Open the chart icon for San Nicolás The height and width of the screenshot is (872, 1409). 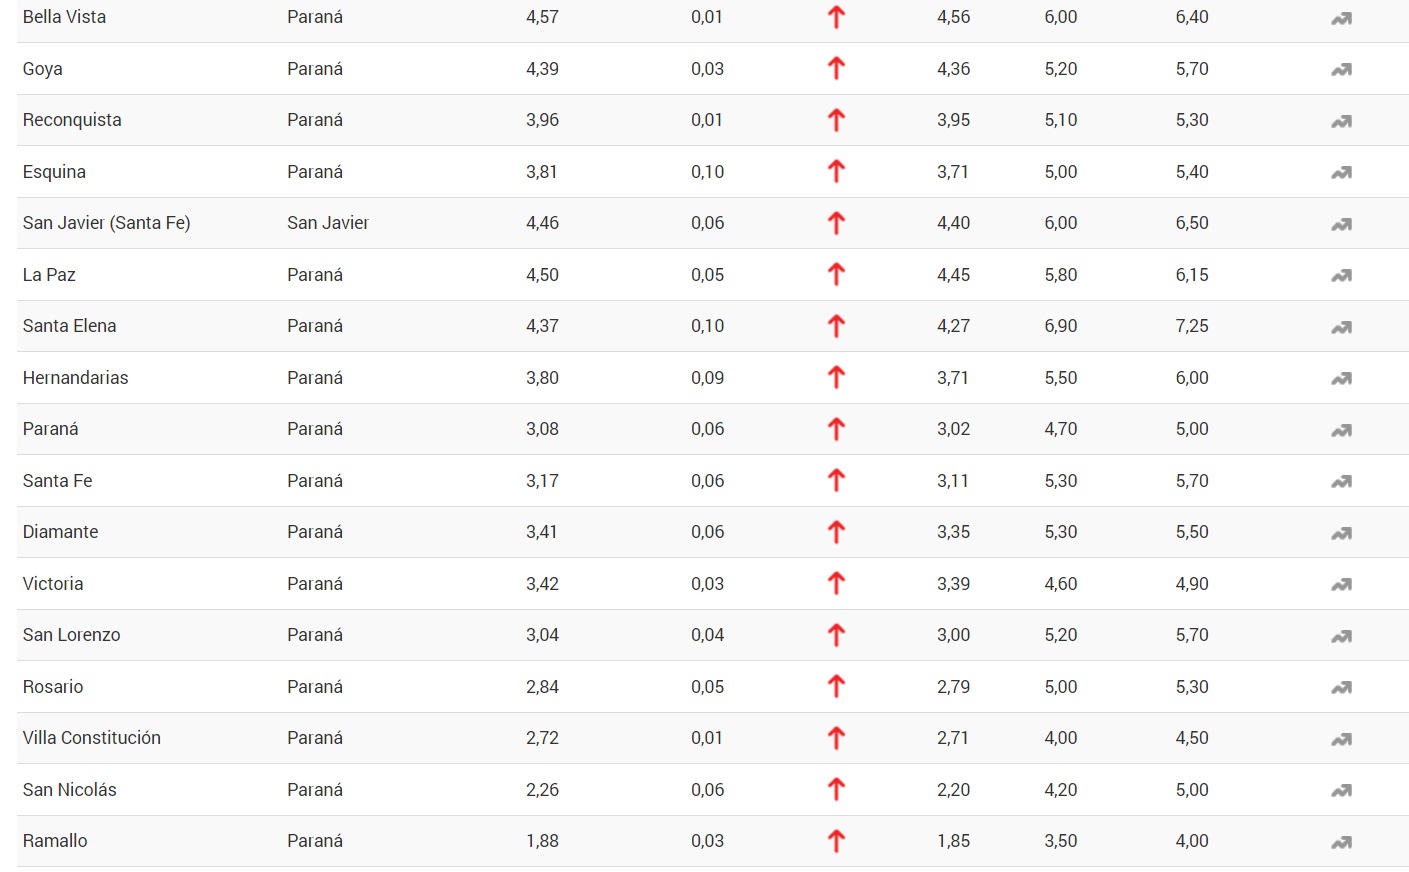click(x=1341, y=790)
